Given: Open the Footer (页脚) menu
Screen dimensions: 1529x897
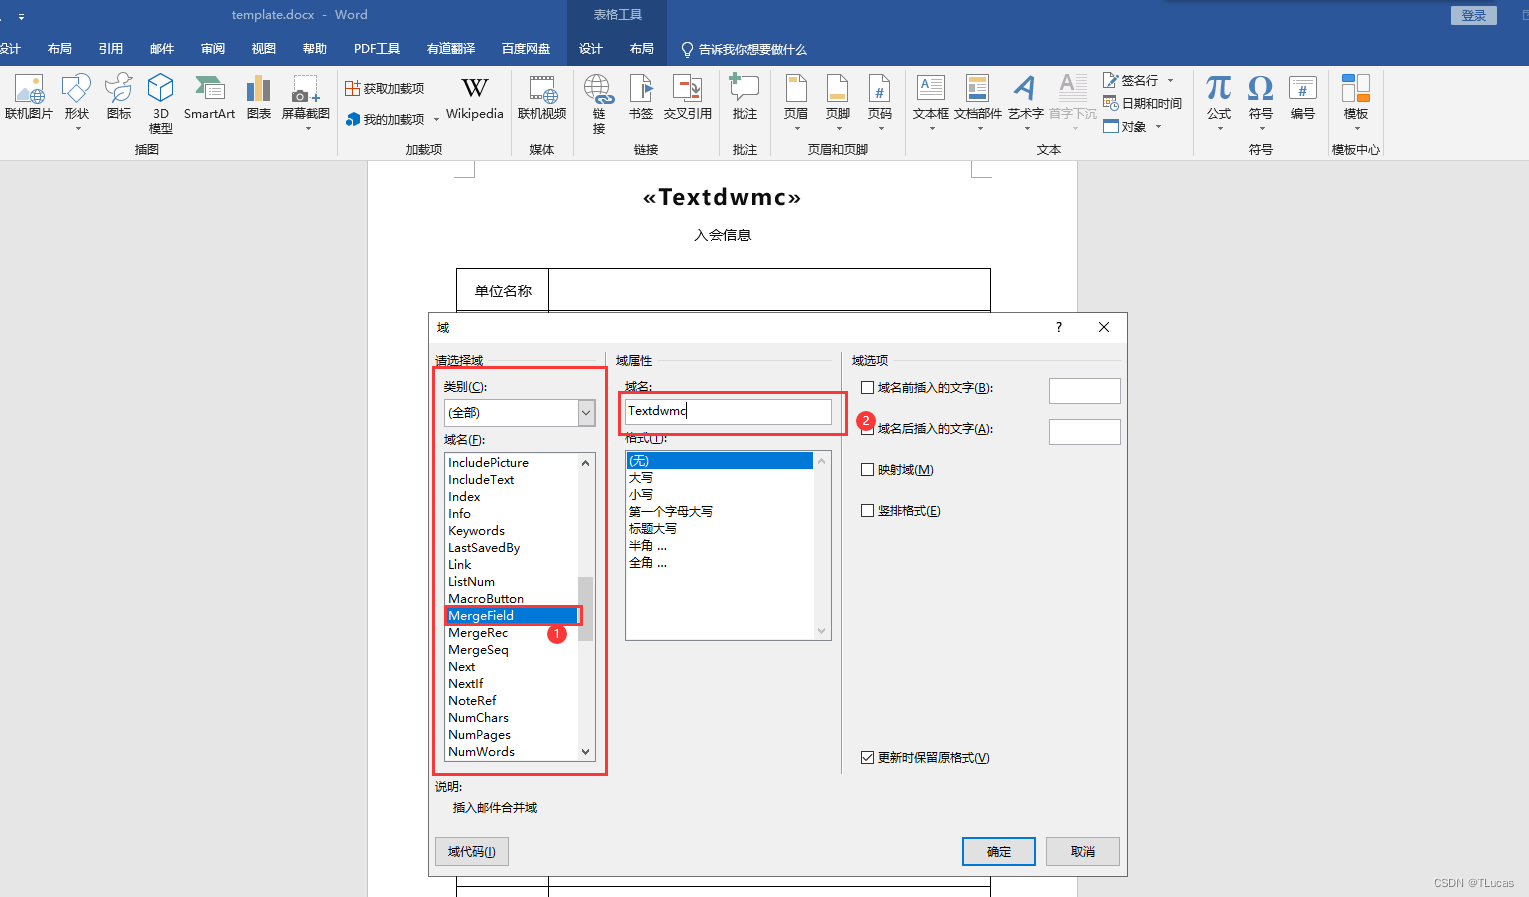Looking at the screenshot, I should point(838,101).
